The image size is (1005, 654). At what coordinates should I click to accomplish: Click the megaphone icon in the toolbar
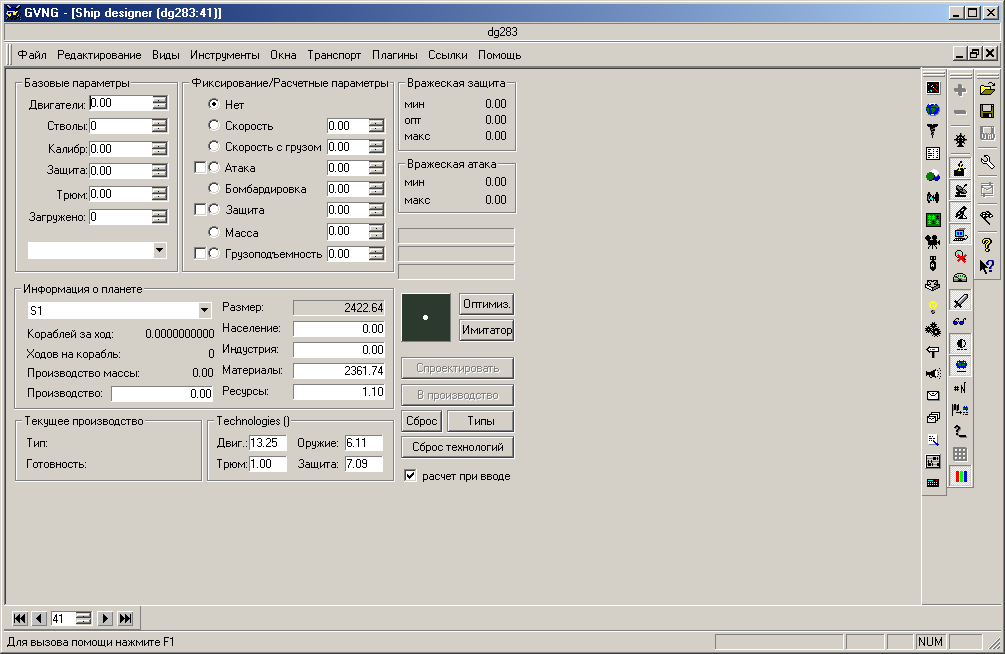tap(933, 373)
